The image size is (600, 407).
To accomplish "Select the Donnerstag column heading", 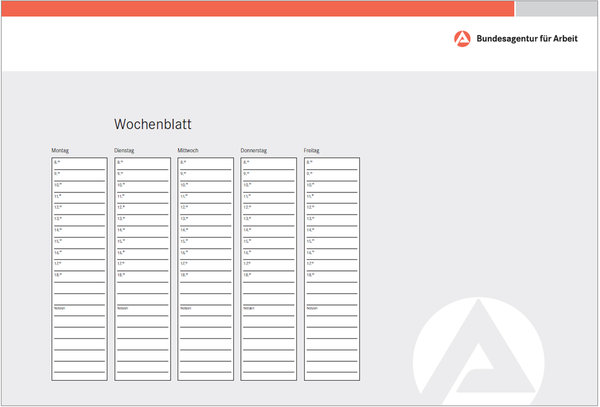I will (254, 150).
